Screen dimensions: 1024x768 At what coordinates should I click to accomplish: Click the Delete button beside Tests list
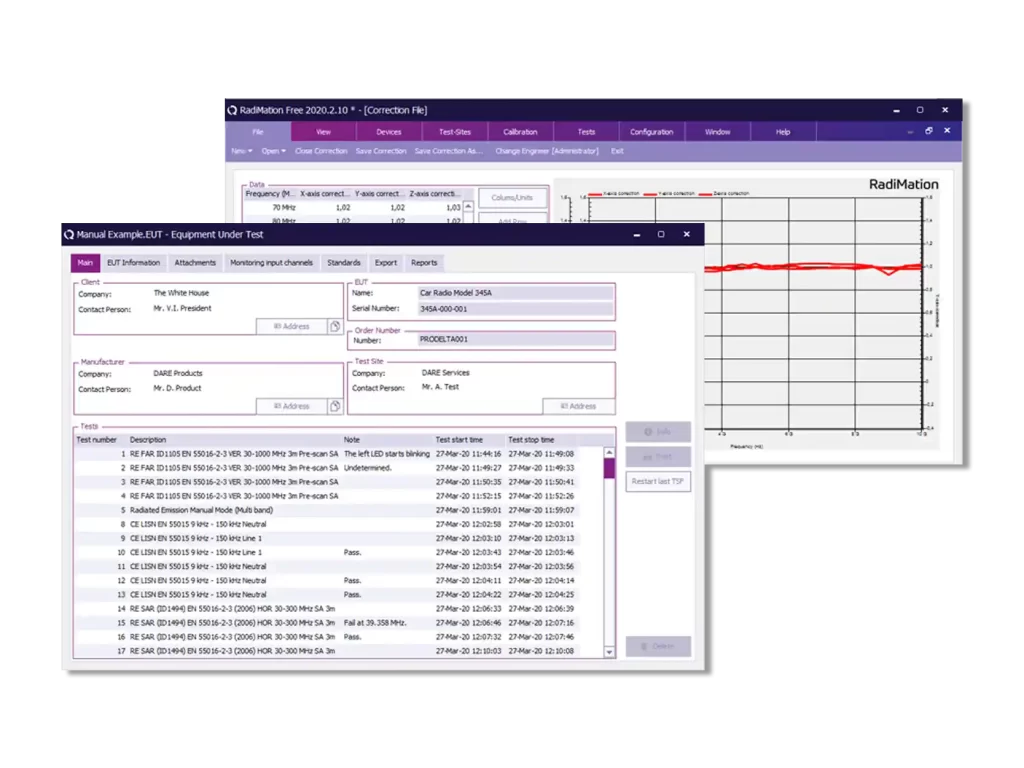tap(658, 647)
